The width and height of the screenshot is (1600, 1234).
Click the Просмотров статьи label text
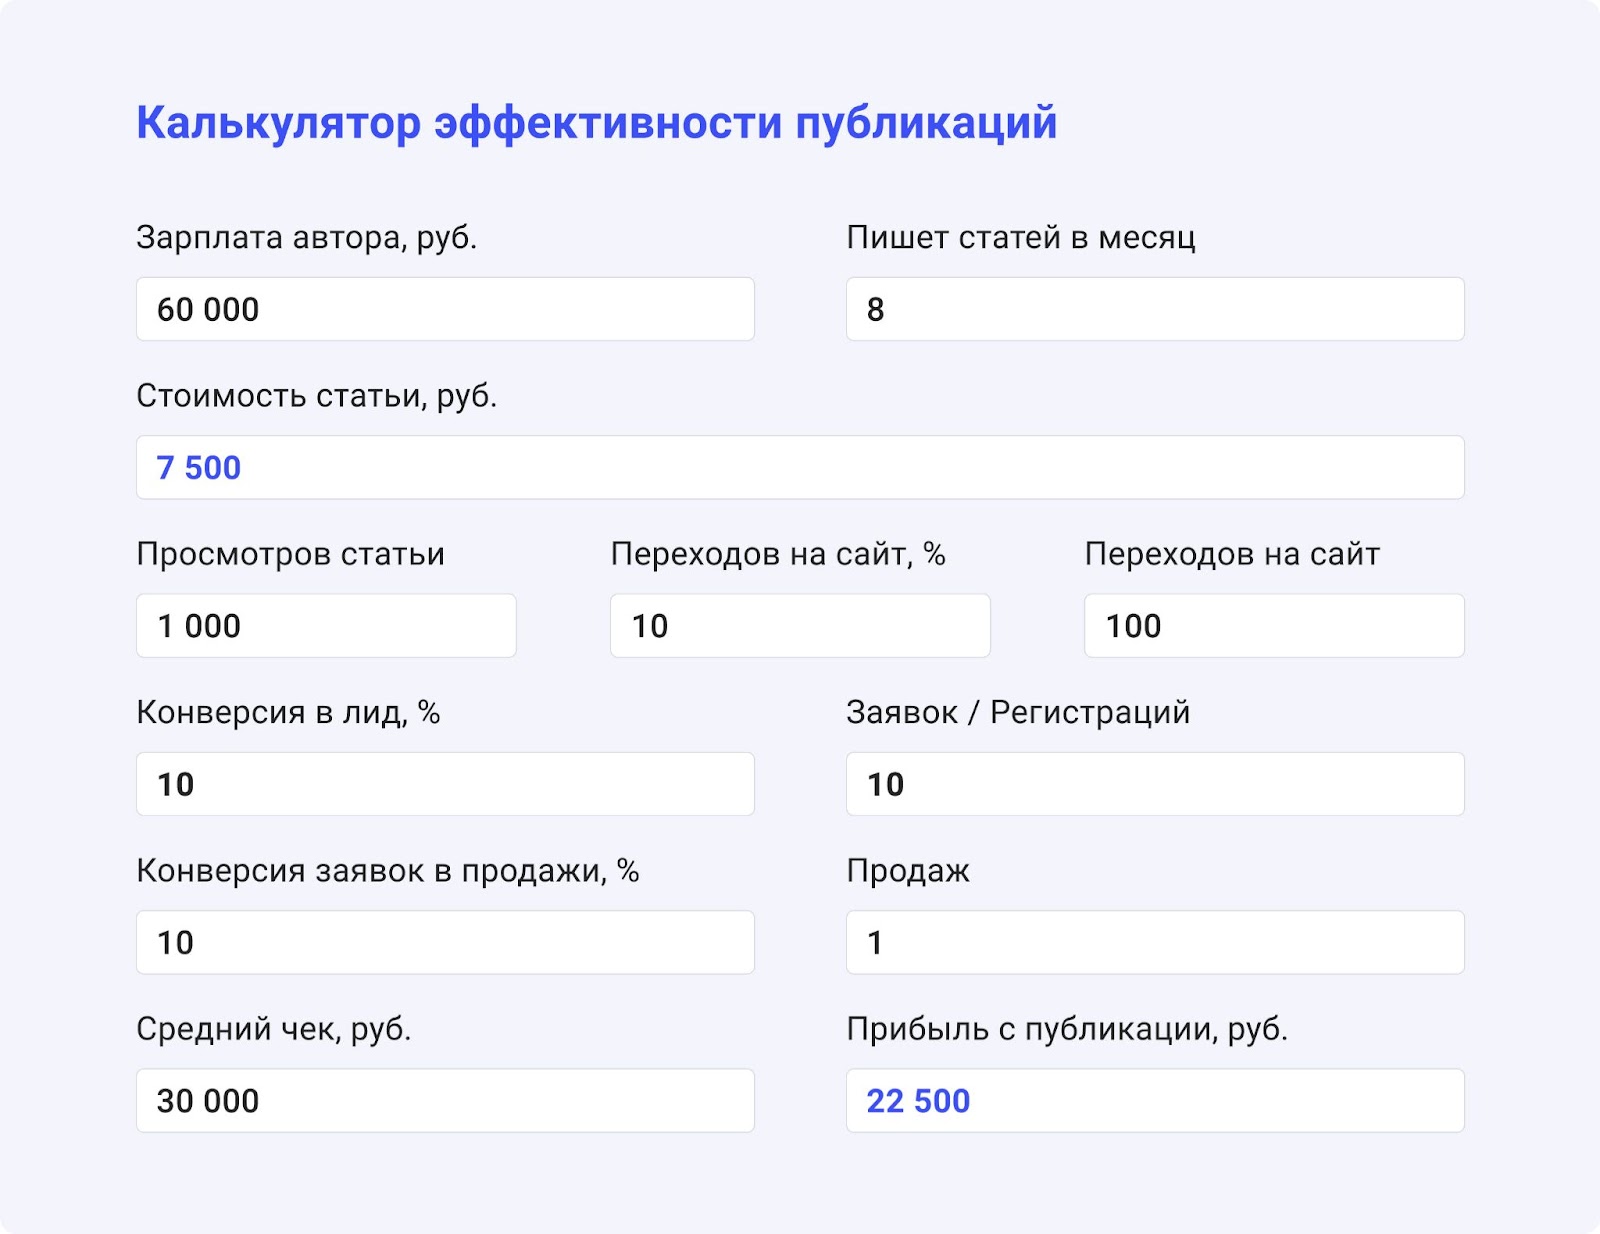click(x=291, y=554)
